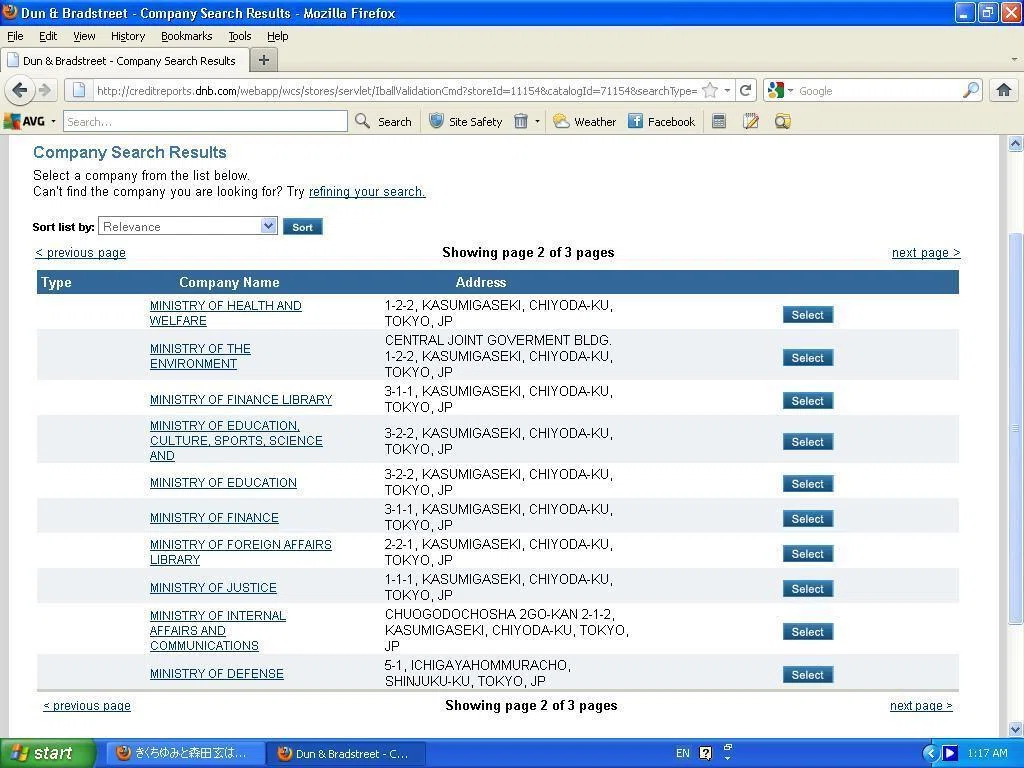Open the History menu

pos(127,36)
